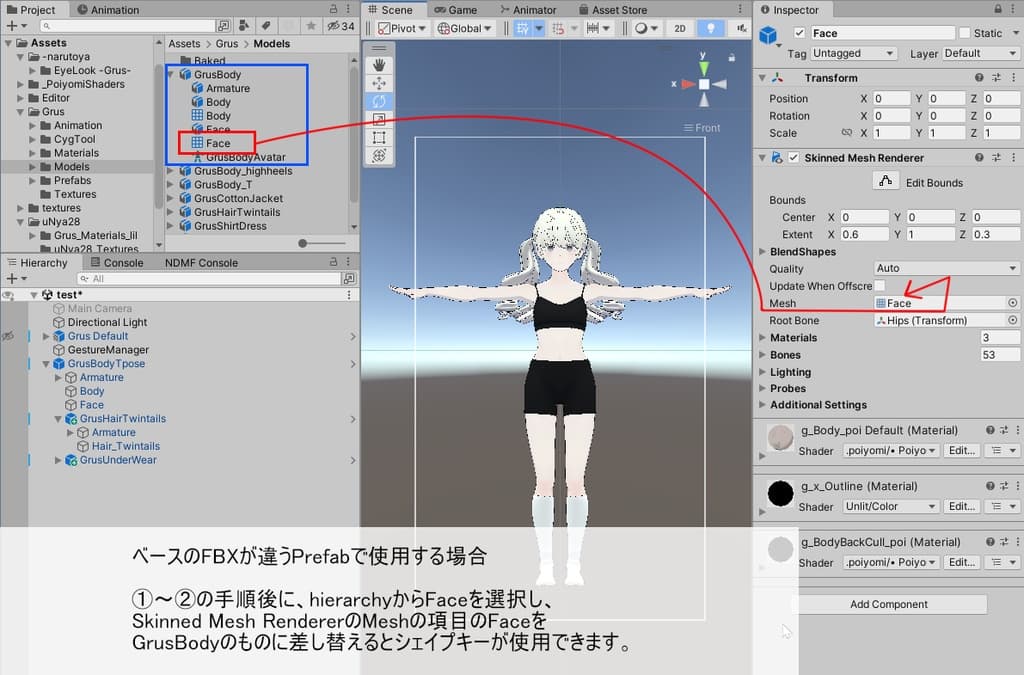Image resolution: width=1024 pixels, height=675 pixels.
Task: Click Edit on the g_x_Outline material shader
Action: pyautogui.click(x=961, y=506)
